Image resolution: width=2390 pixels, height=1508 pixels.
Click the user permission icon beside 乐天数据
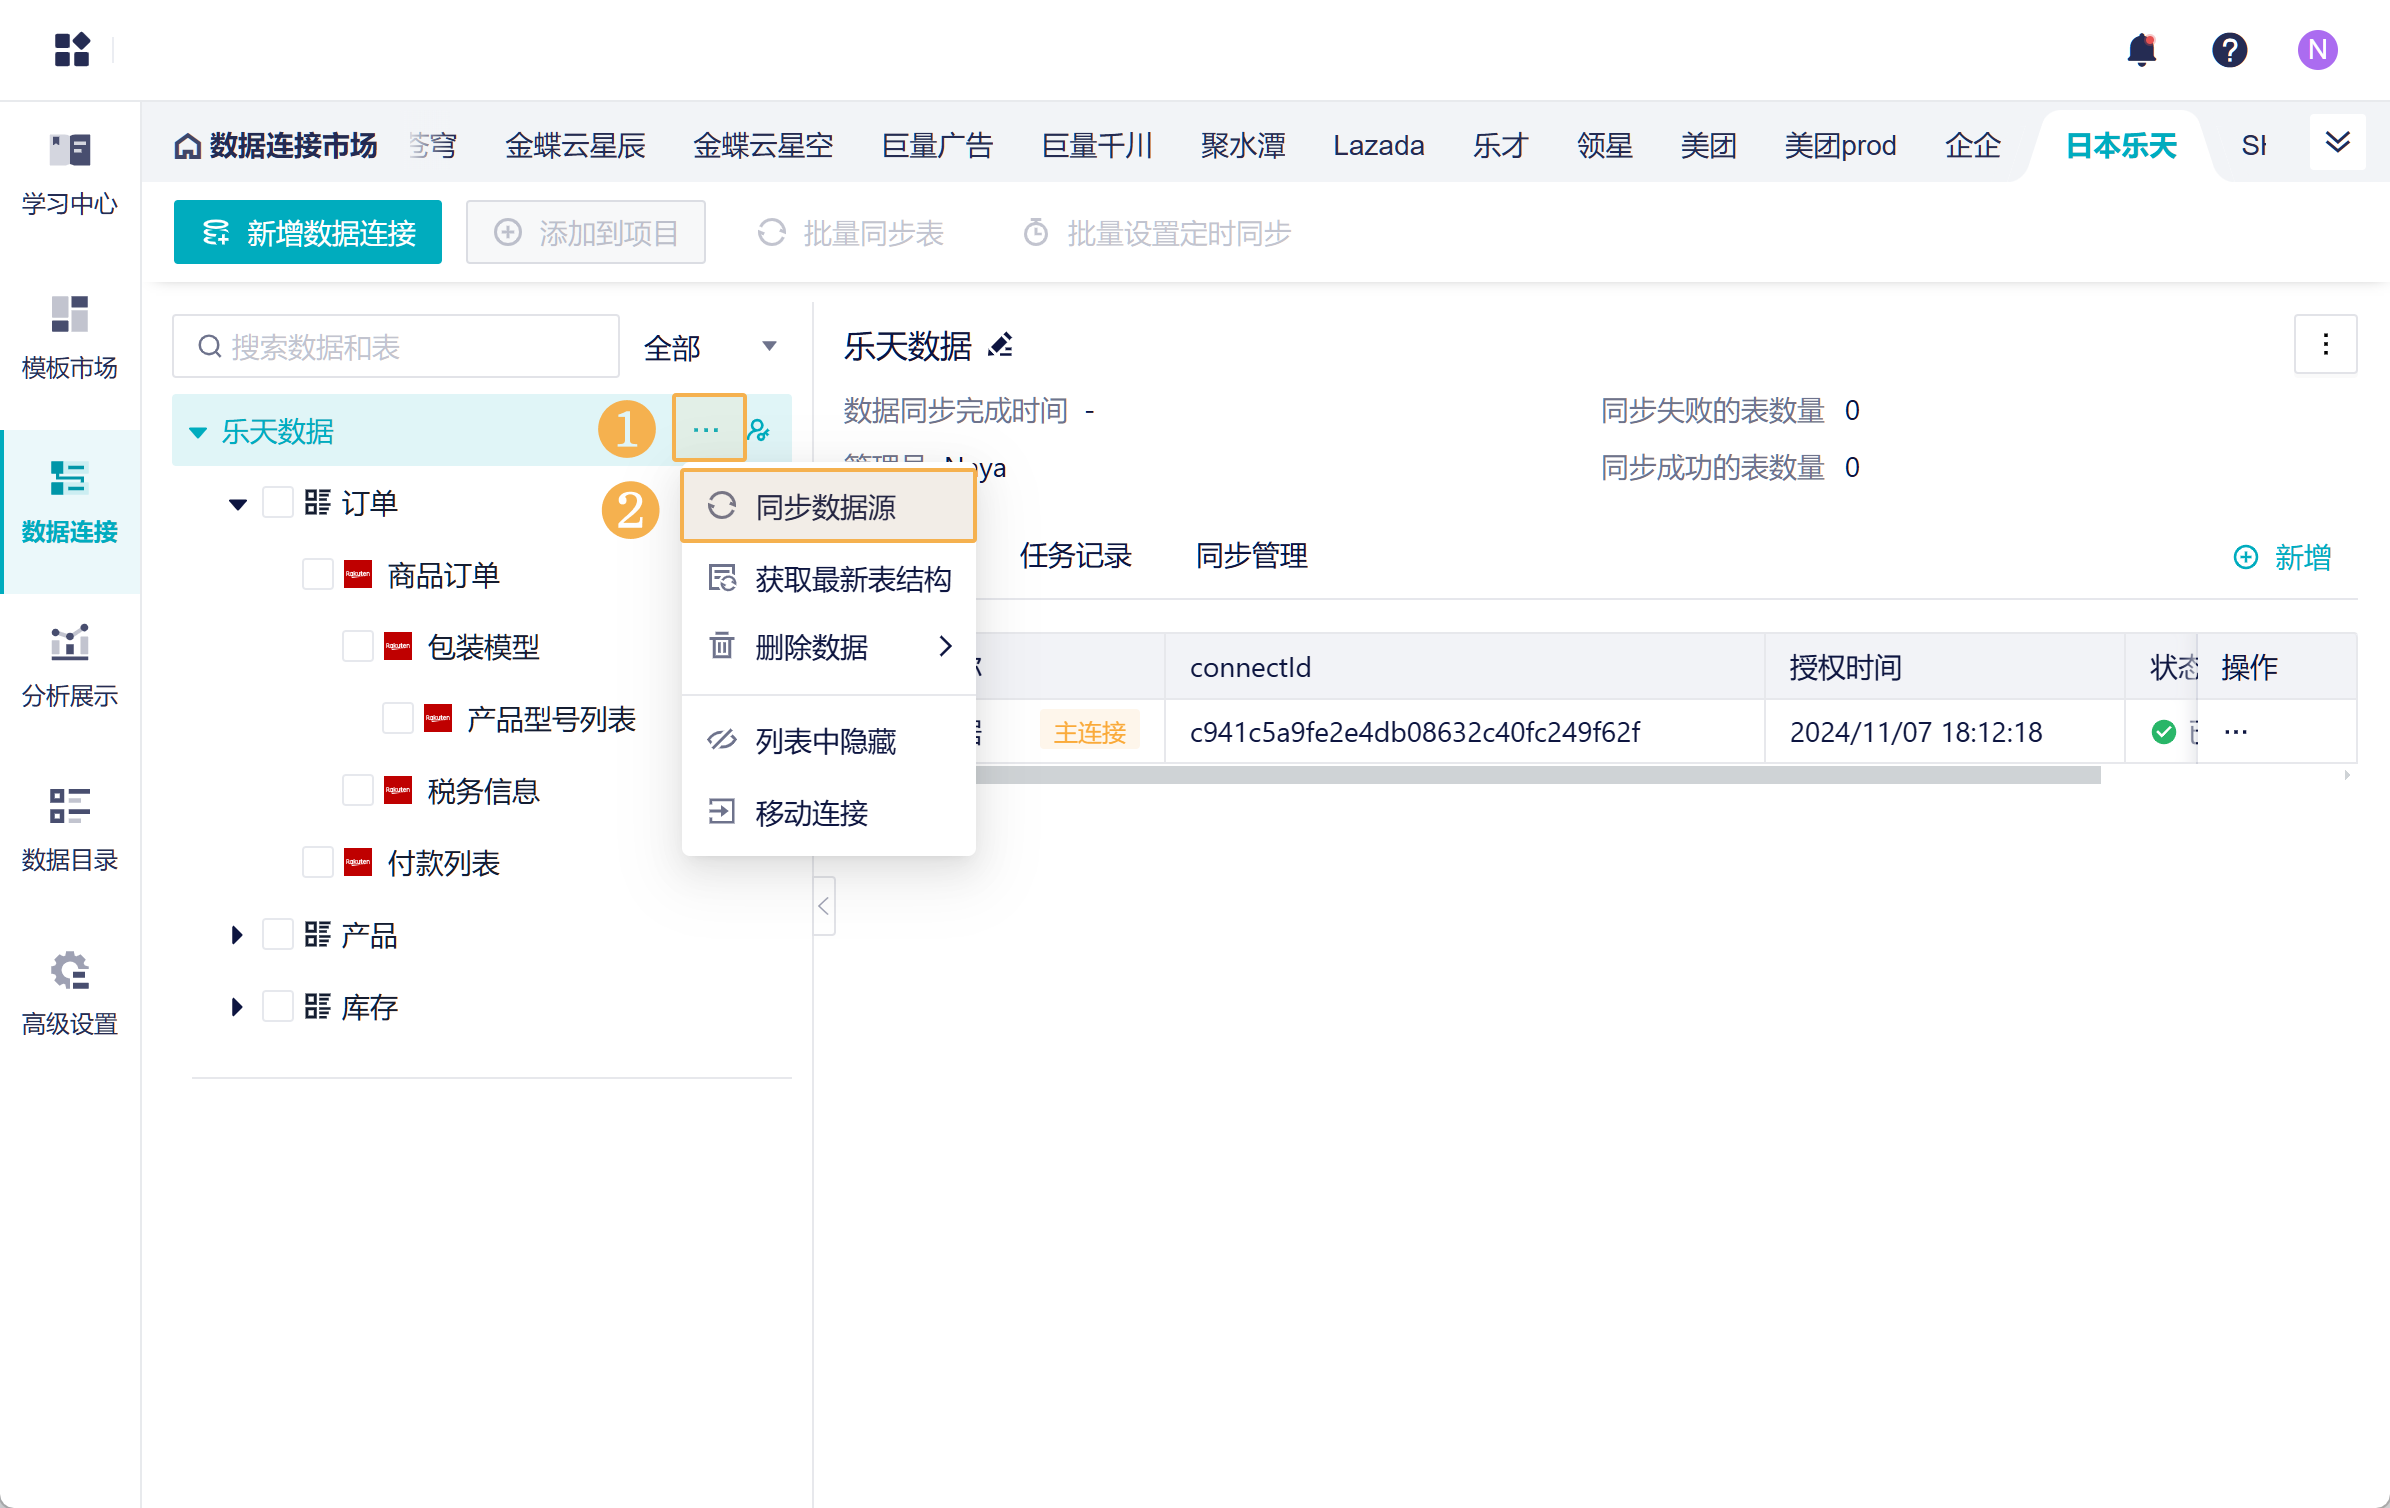point(759,431)
